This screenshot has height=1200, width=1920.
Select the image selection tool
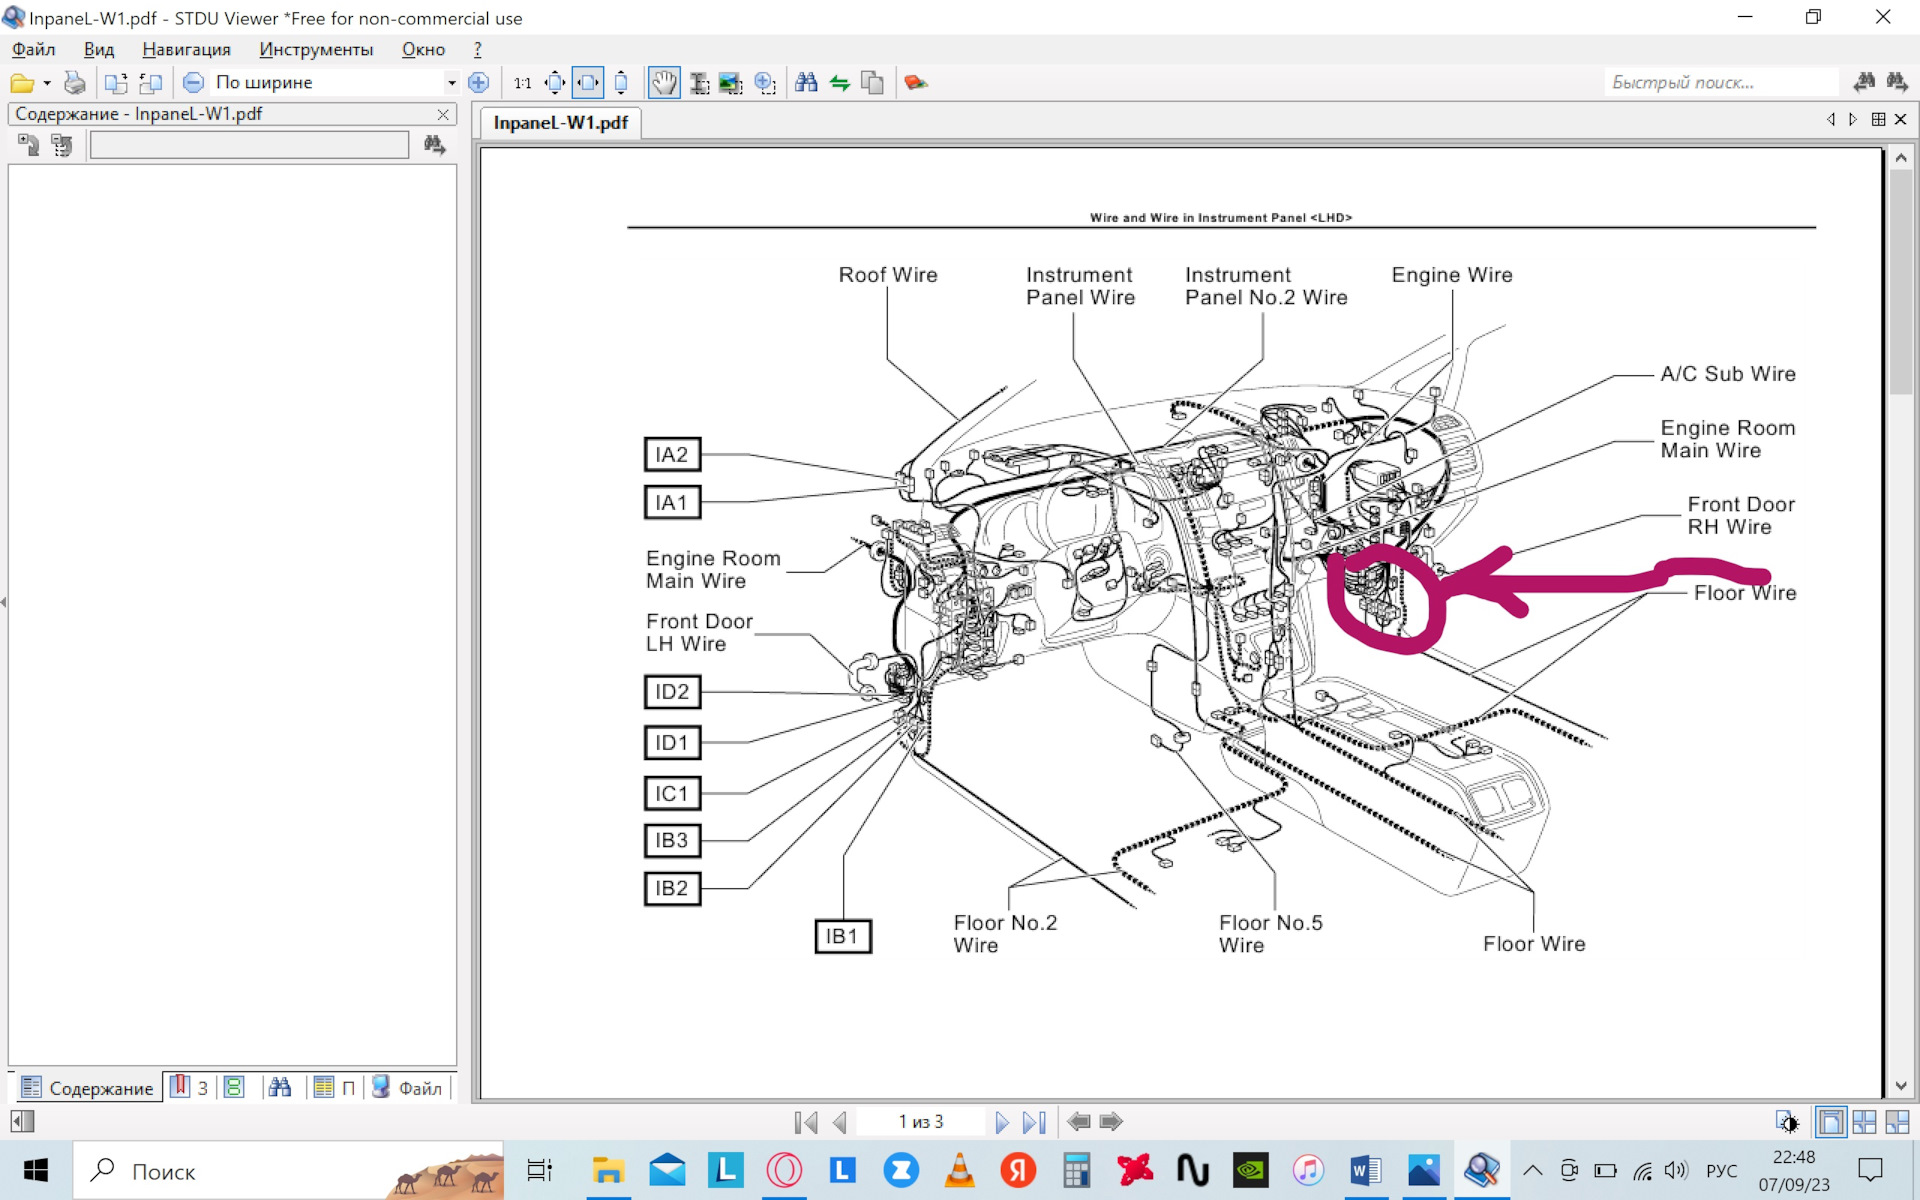coord(731,83)
